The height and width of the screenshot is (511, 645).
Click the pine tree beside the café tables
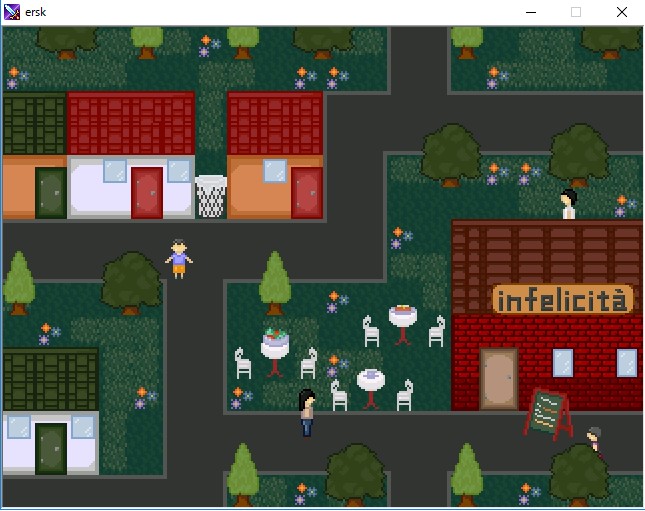pyautogui.click(x=275, y=283)
